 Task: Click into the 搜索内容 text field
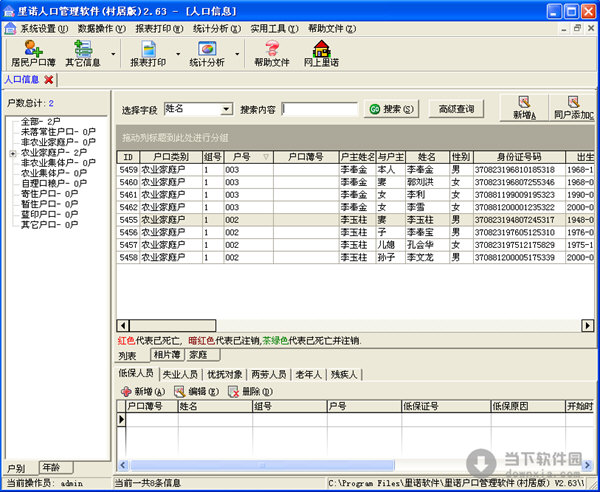point(319,109)
